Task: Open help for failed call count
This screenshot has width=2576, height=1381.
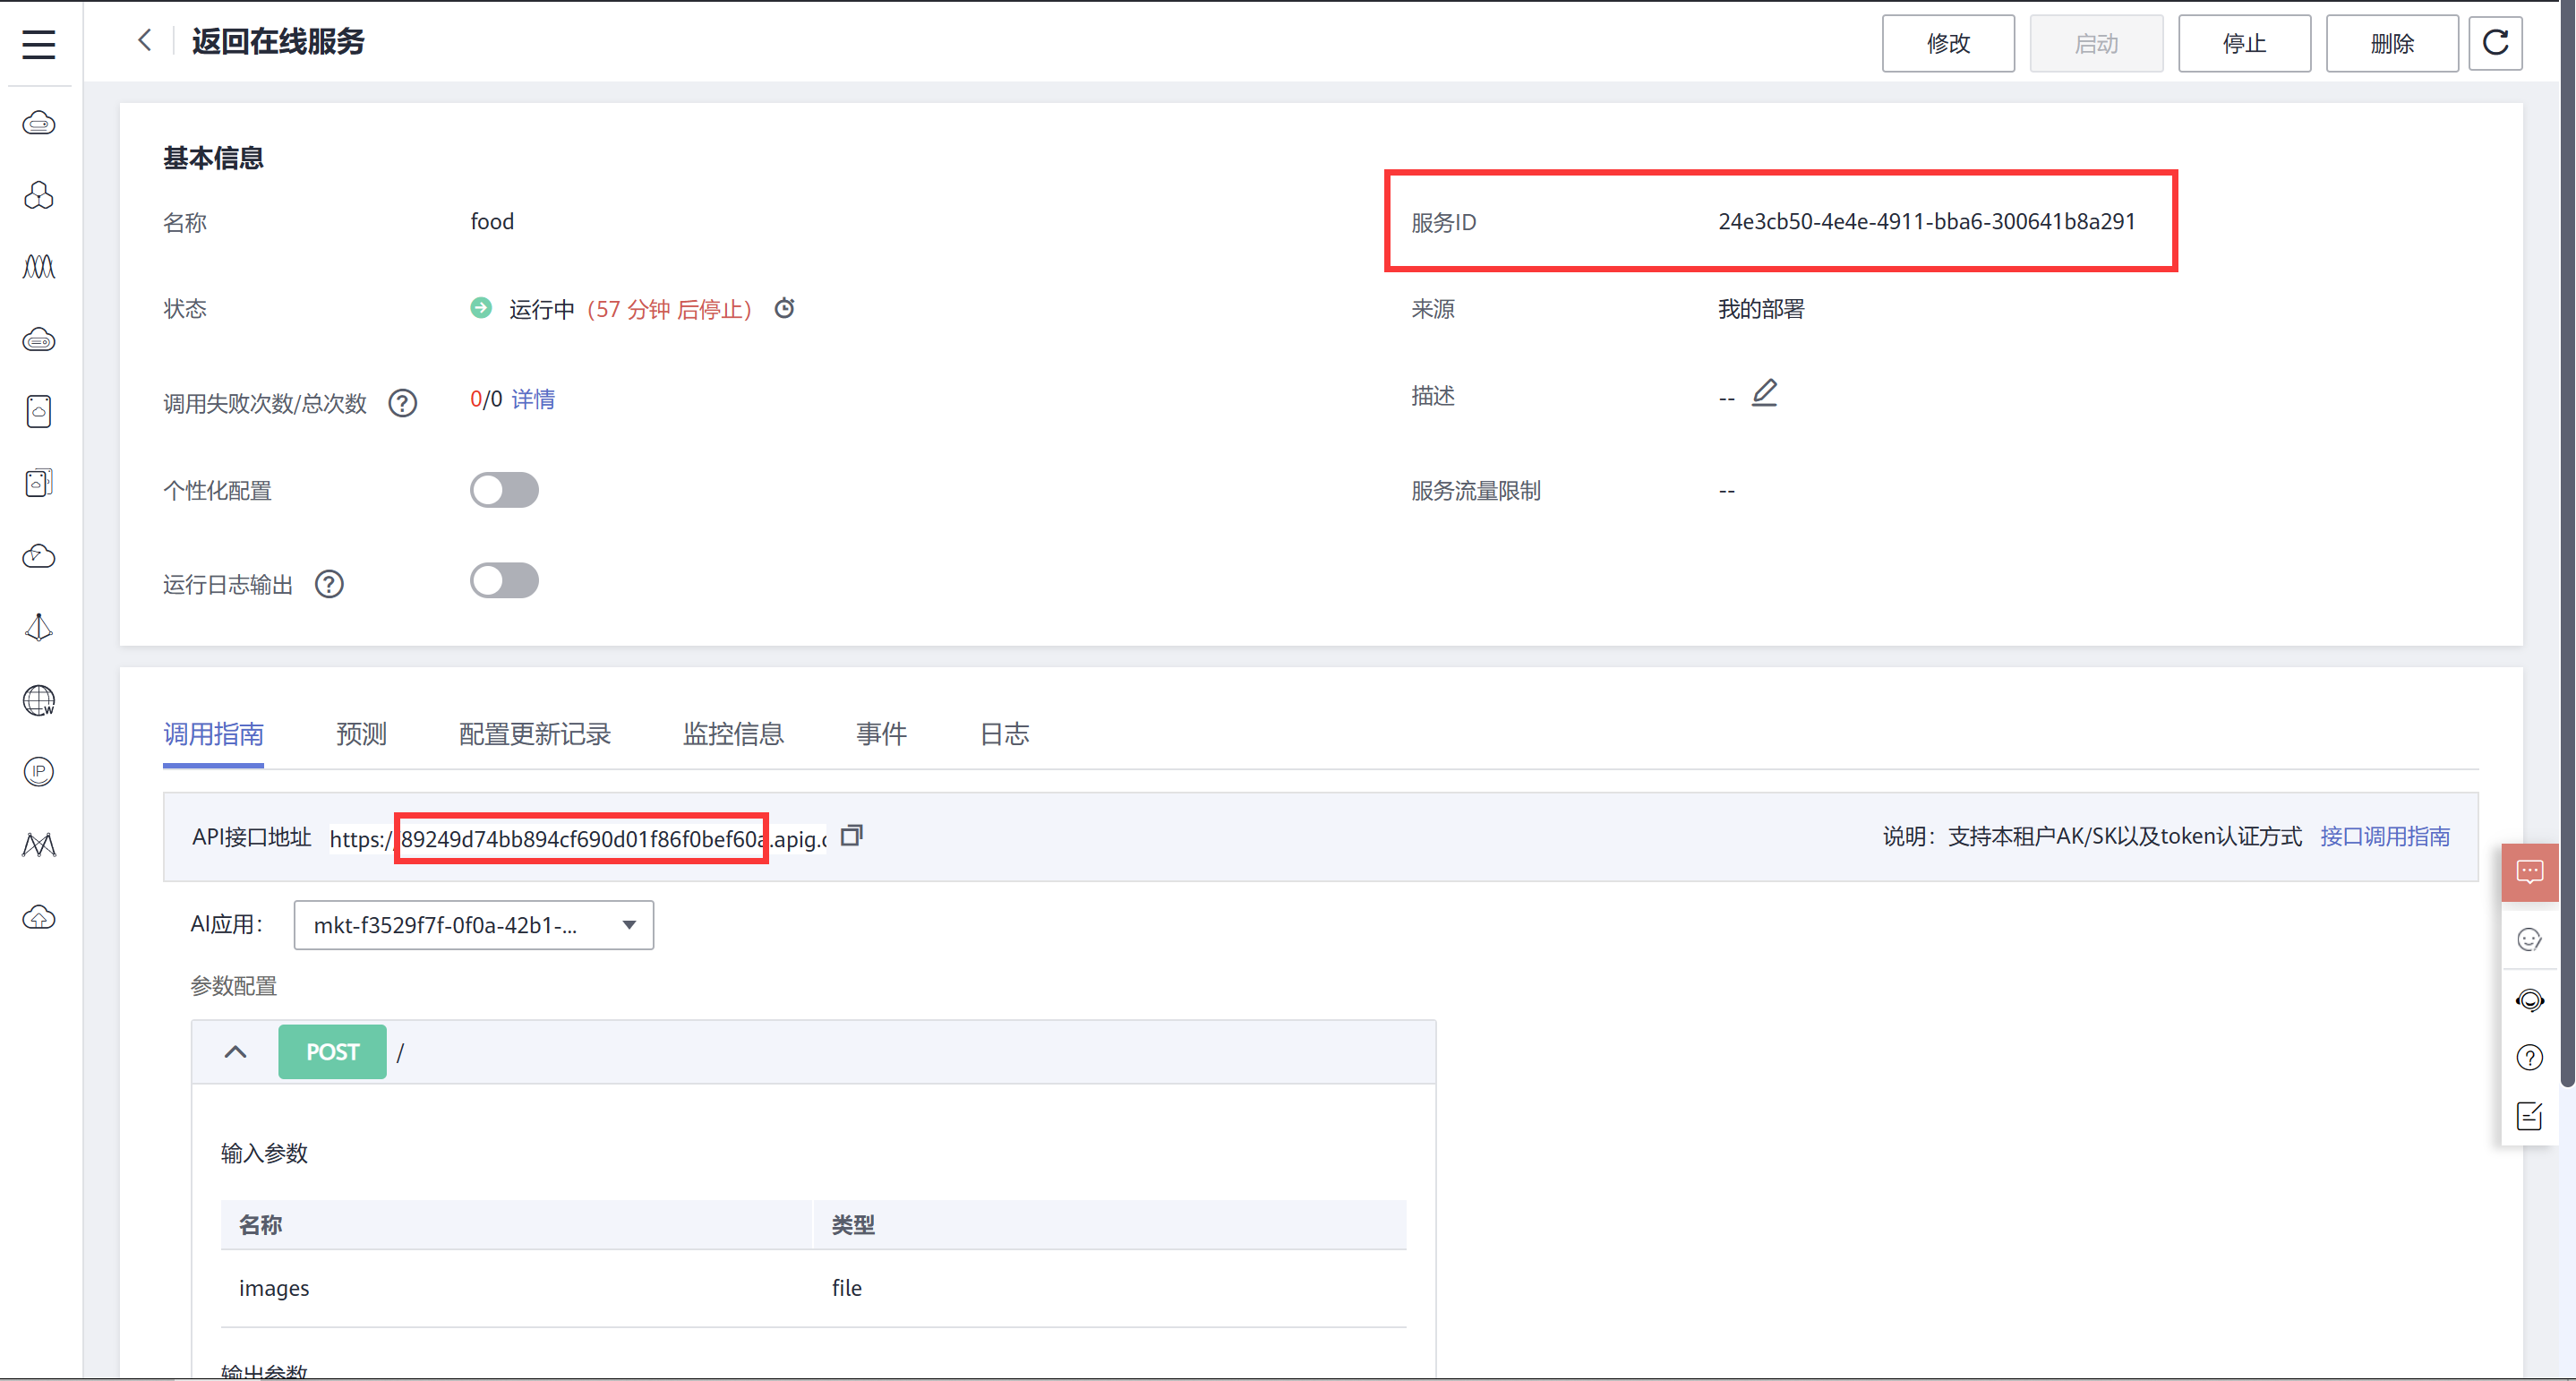Action: [402, 403]
